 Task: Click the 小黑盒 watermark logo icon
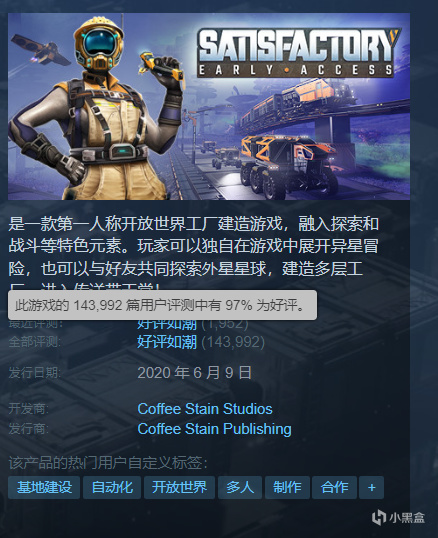click(379, 517)
